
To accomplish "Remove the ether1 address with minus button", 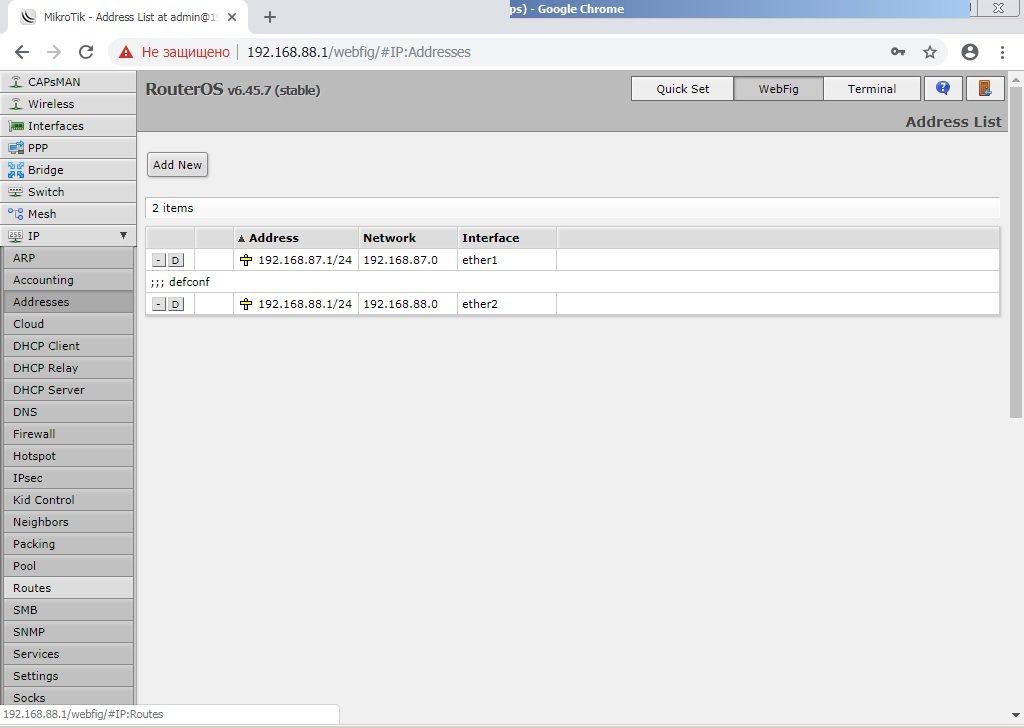I will [x=159, y=261].
